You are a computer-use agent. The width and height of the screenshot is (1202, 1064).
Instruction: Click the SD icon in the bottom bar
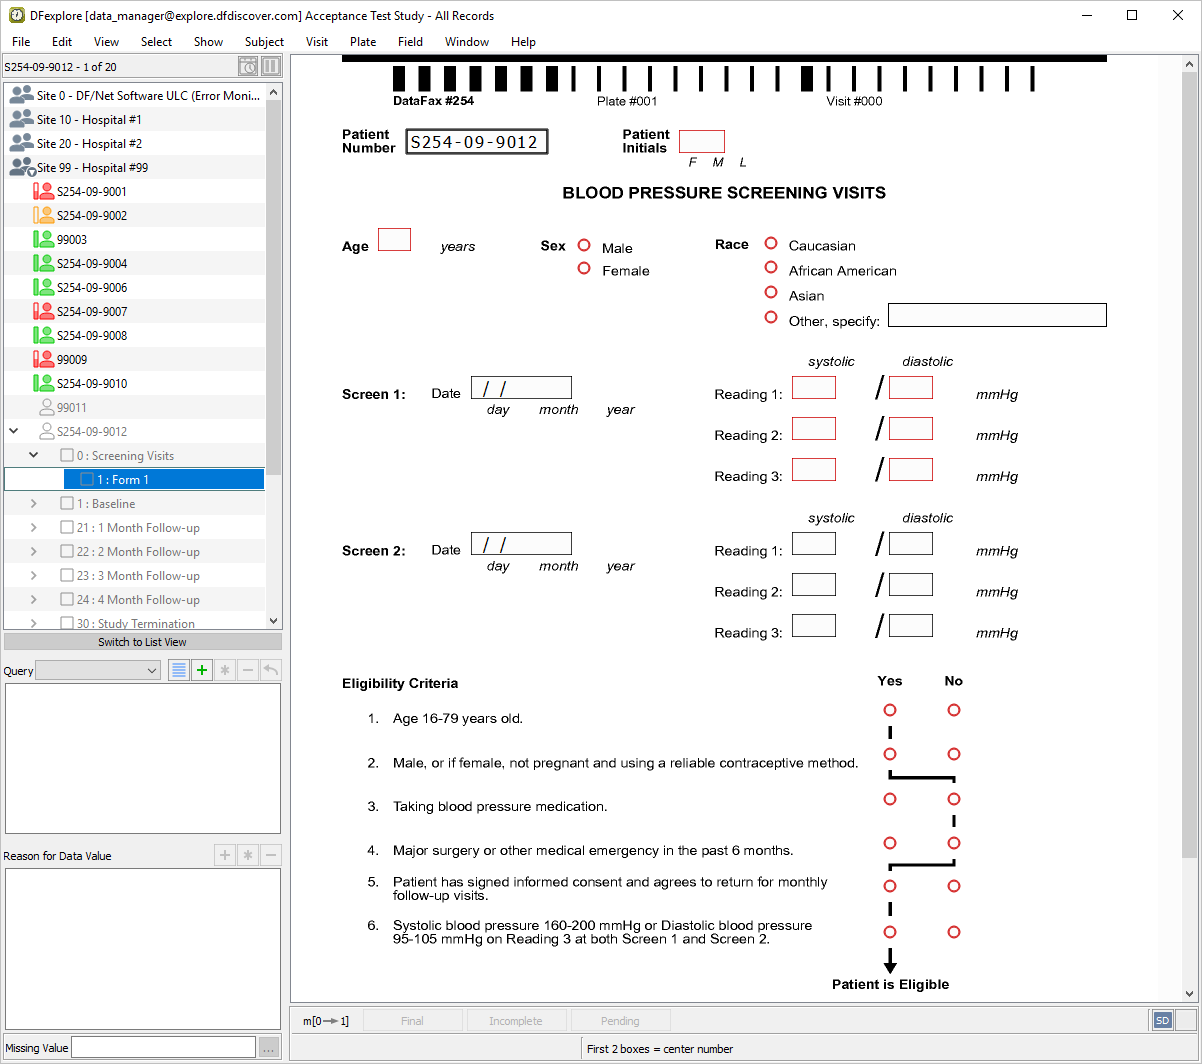1162,1020
